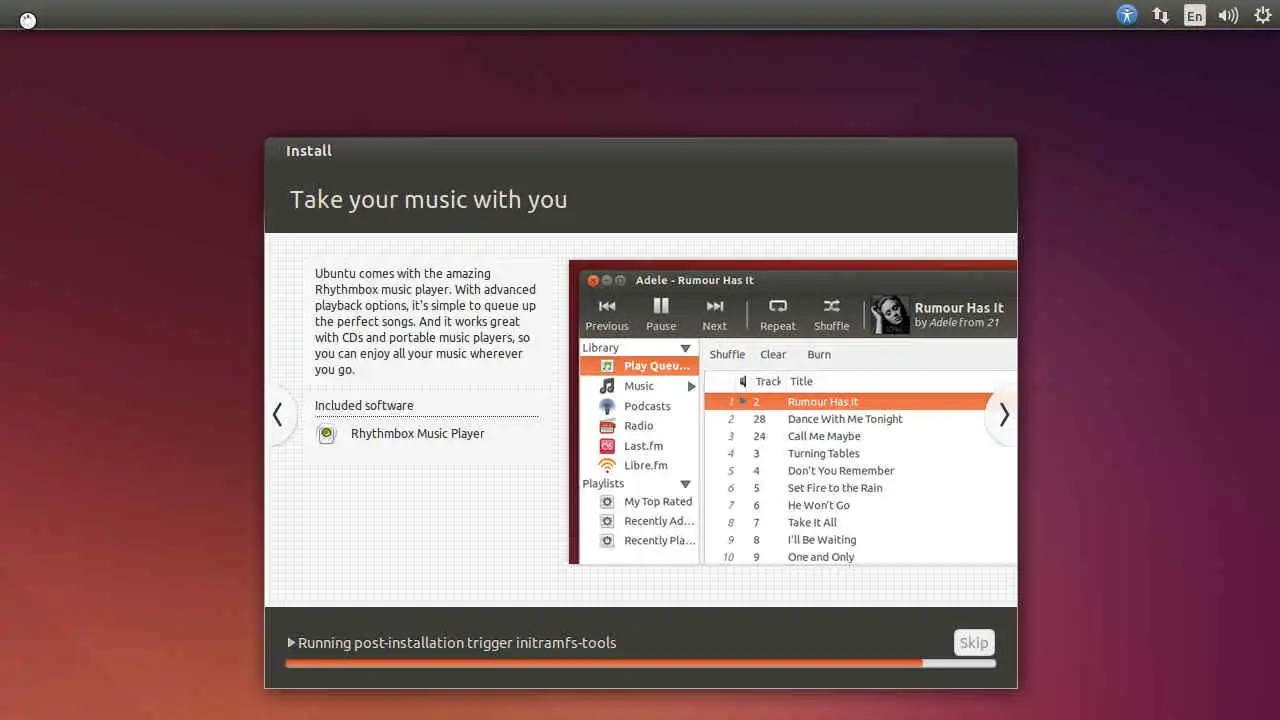Image resolution: width=1280 pixels, height=720 pixels.
Task: Select the Last.fm icon in sidebar
Action: click(607, 446)
